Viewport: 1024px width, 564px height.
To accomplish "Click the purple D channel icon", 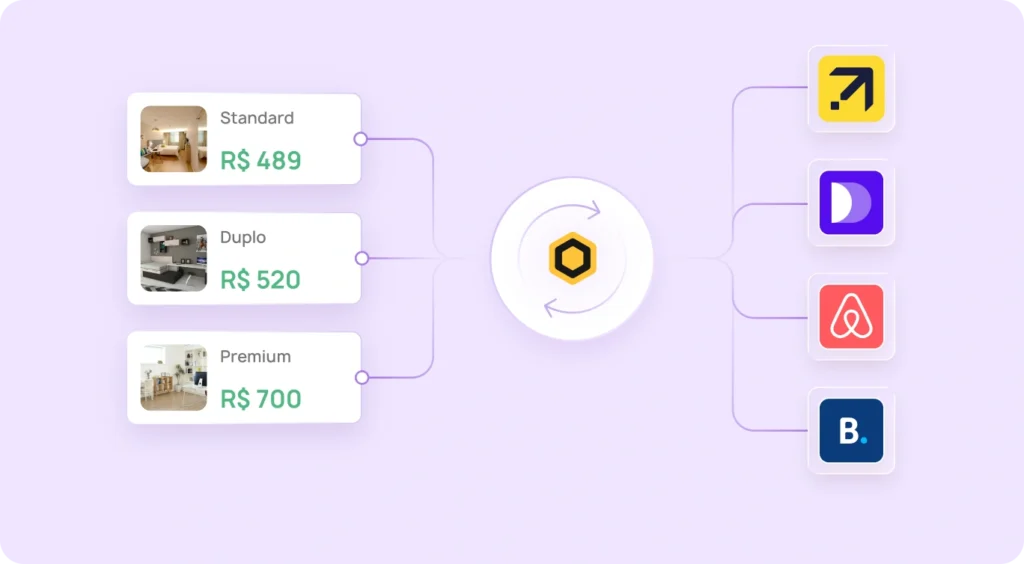I will [x=851, y=203].
